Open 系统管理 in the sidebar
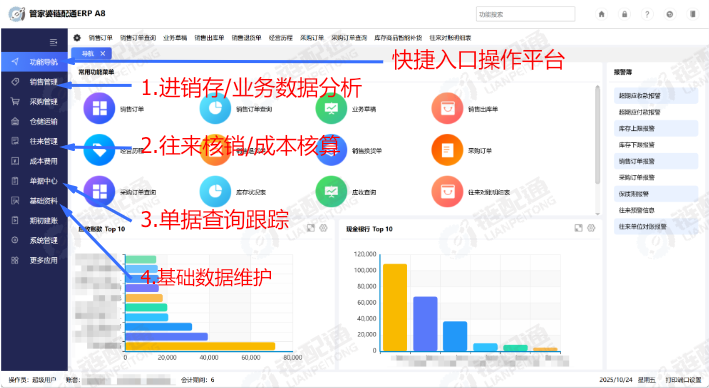709x388 pixels. 34,240
